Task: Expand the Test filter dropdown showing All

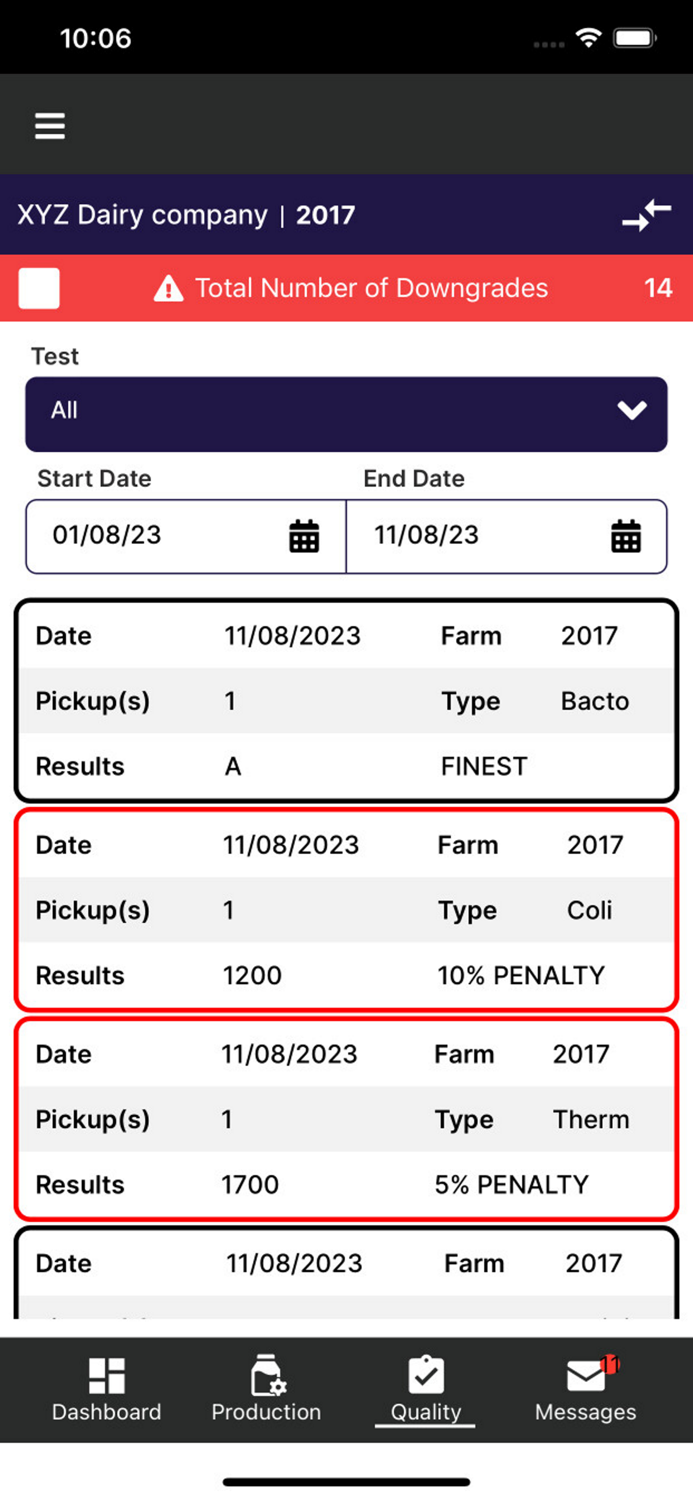Action: [346, 414]
